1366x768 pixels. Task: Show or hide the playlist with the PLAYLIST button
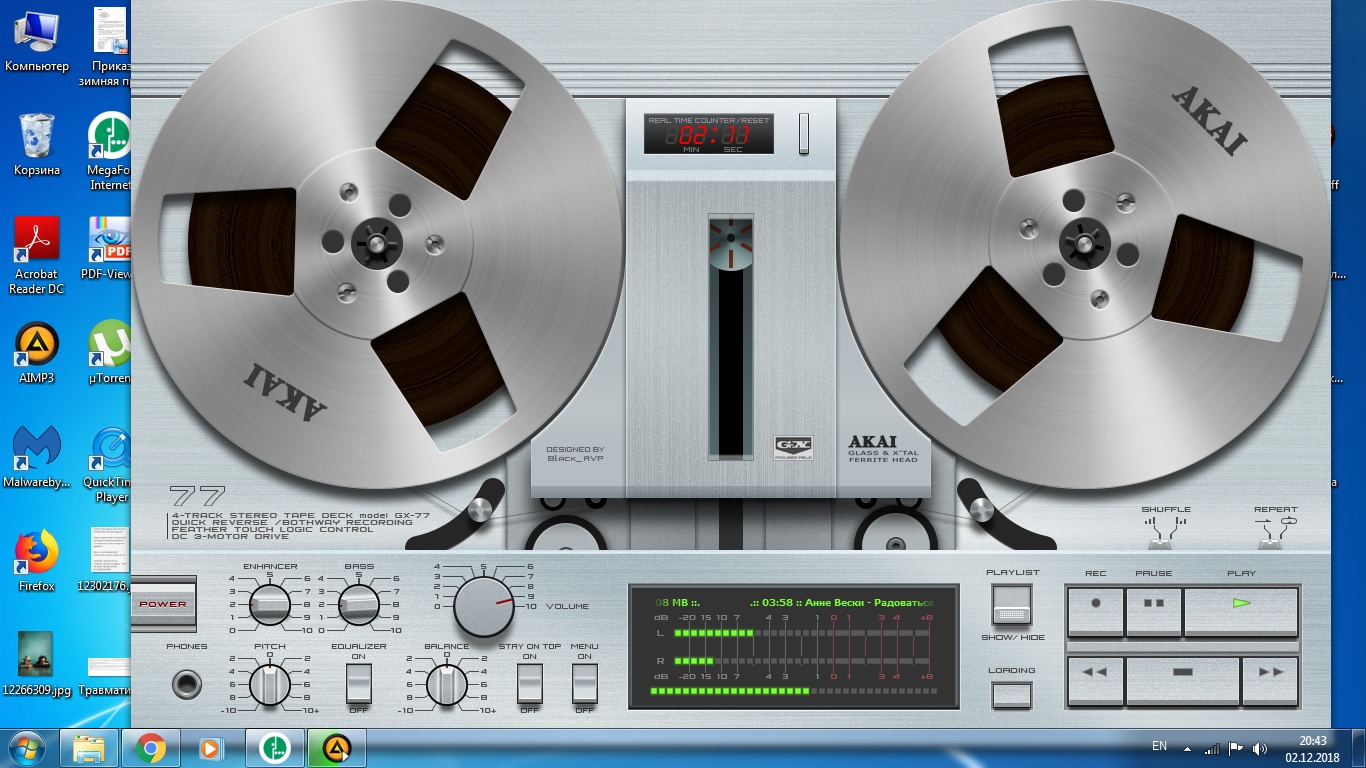[1012, 605]
